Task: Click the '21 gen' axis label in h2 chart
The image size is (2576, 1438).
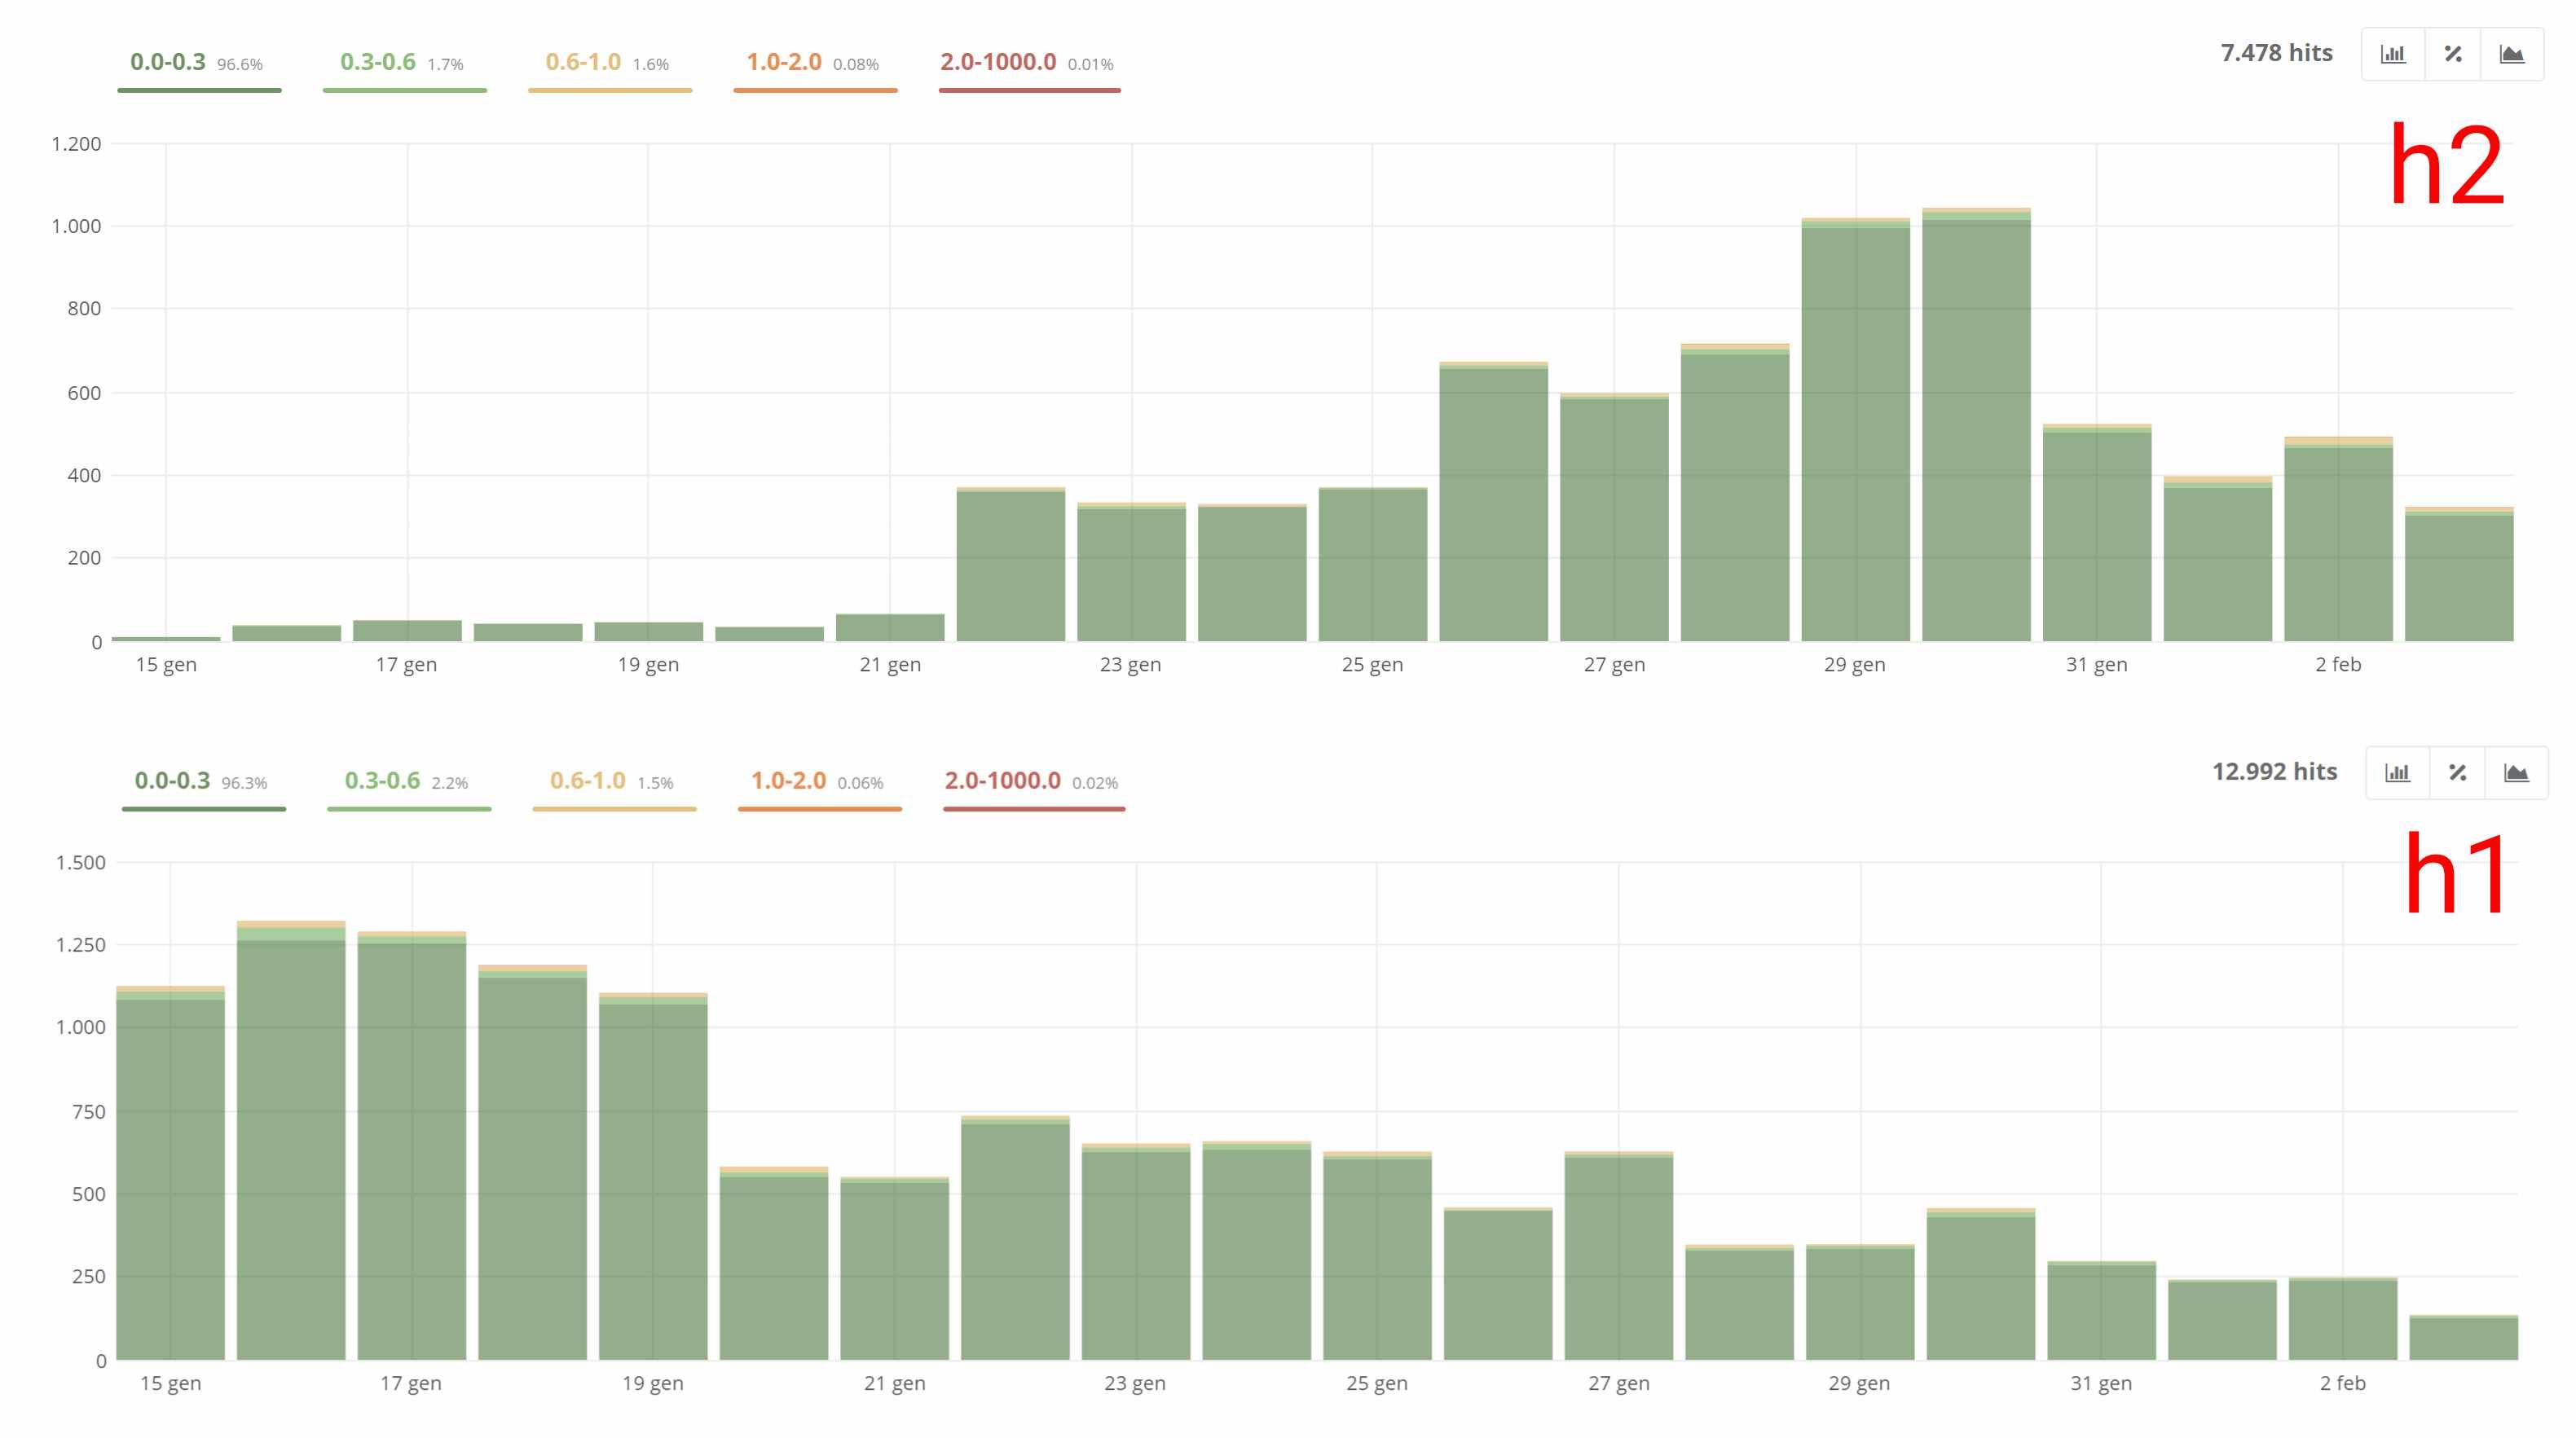Action: (x=890, y=665)
